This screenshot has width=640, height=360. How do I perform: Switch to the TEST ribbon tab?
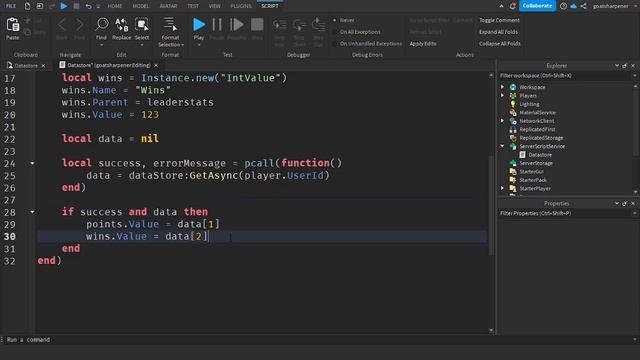pyautogui.click(x=193, y=6)
